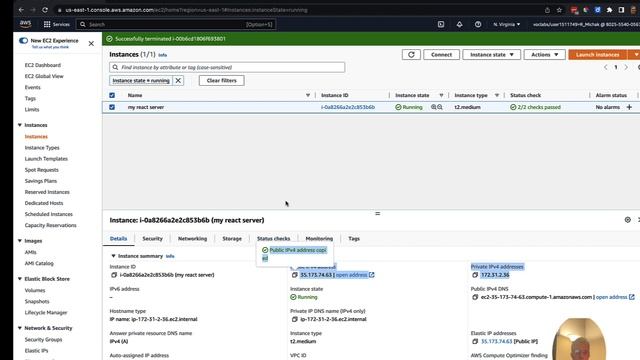Toggle the New EC2 Experience switch

[23, 40]
